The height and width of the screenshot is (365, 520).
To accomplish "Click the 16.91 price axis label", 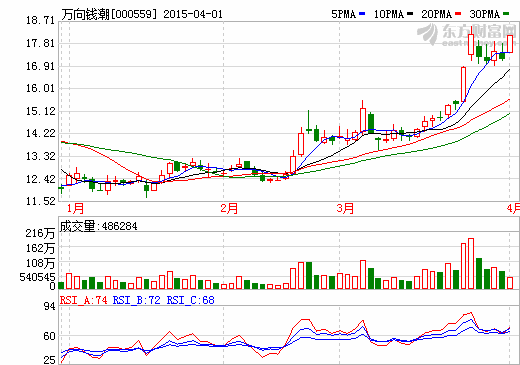I will coord(40,66).
